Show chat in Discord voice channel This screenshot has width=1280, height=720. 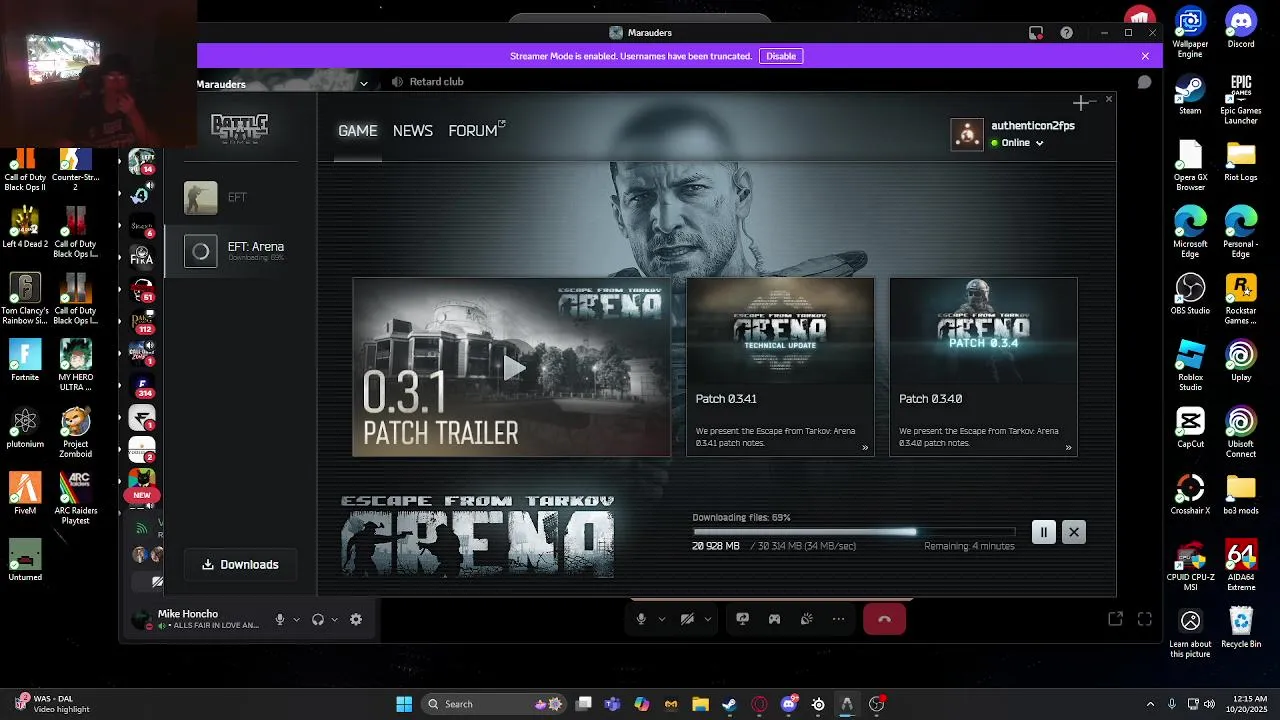click(x=1144, y=82)
